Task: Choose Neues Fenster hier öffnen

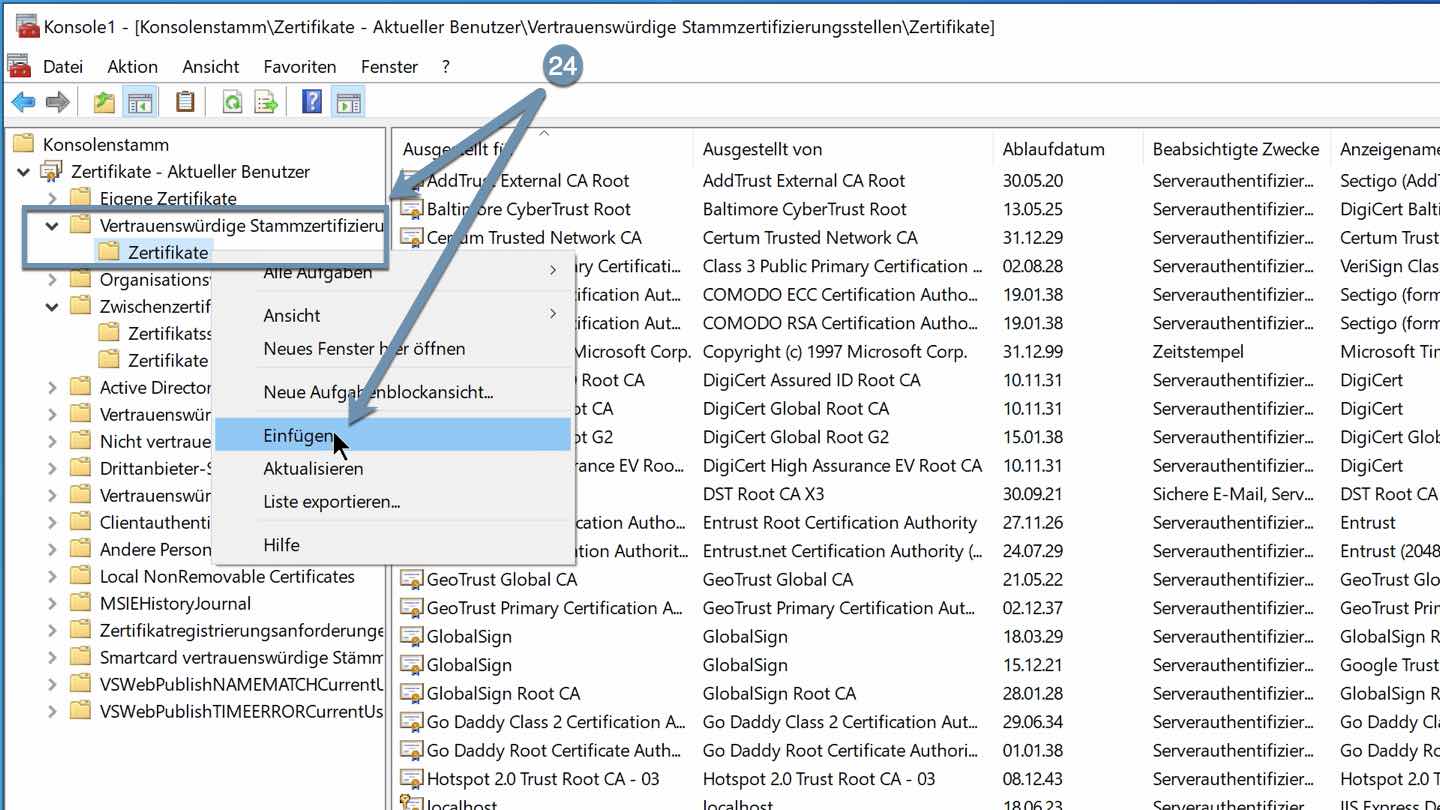Action: (x=392, y=348)
